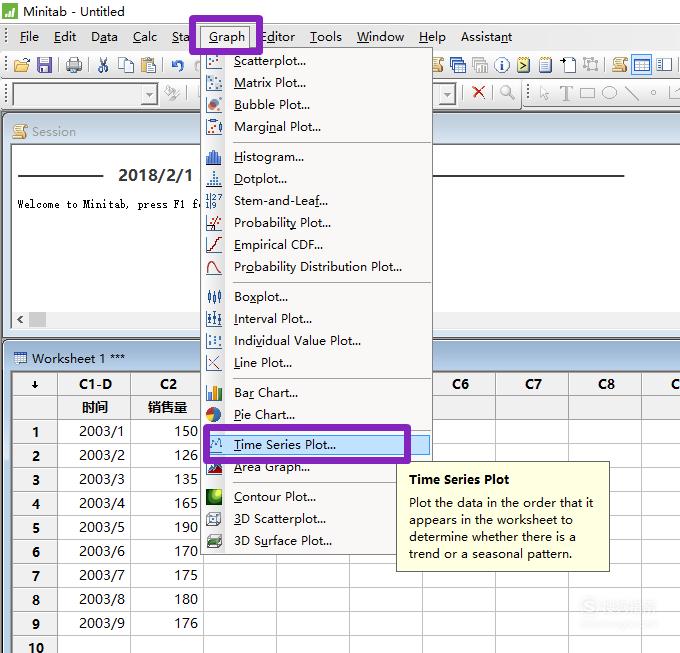
Task: Click the red X cancel icon
Action: pyautogui.click(x=478, y=92)
